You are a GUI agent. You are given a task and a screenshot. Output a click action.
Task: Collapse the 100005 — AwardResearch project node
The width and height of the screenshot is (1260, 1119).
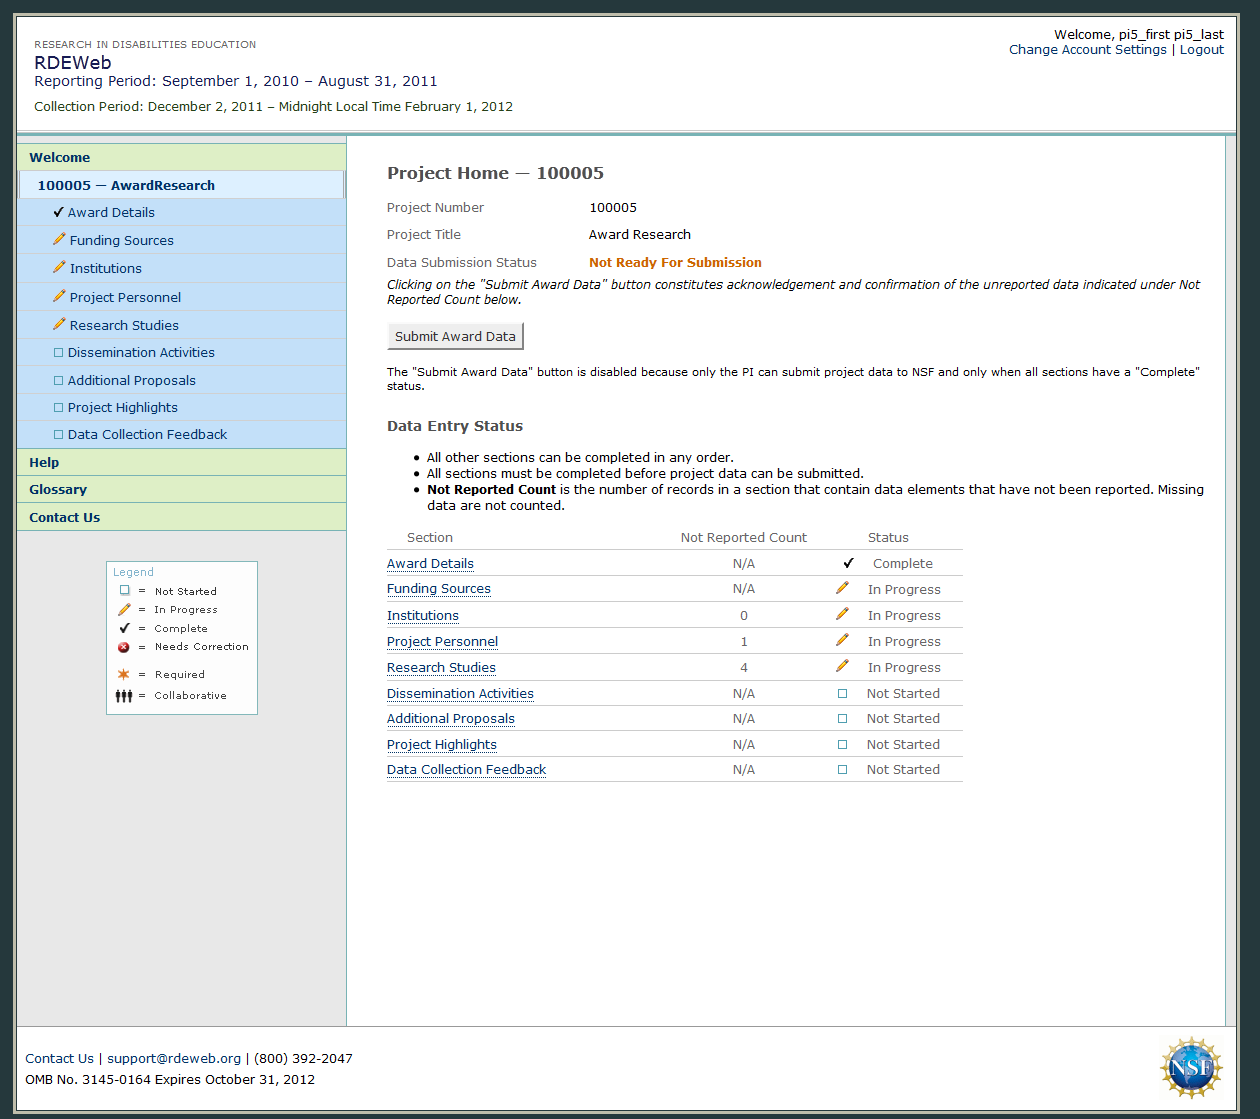[x=126, y=185]
